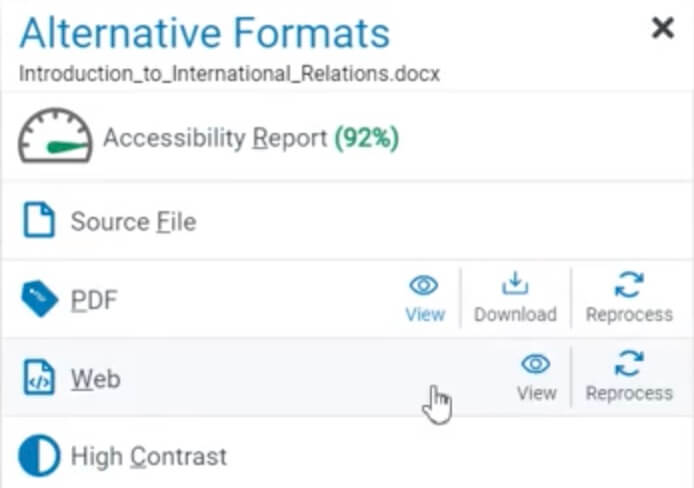Select the PDF format label
The image size is (694, 488).
94,301
